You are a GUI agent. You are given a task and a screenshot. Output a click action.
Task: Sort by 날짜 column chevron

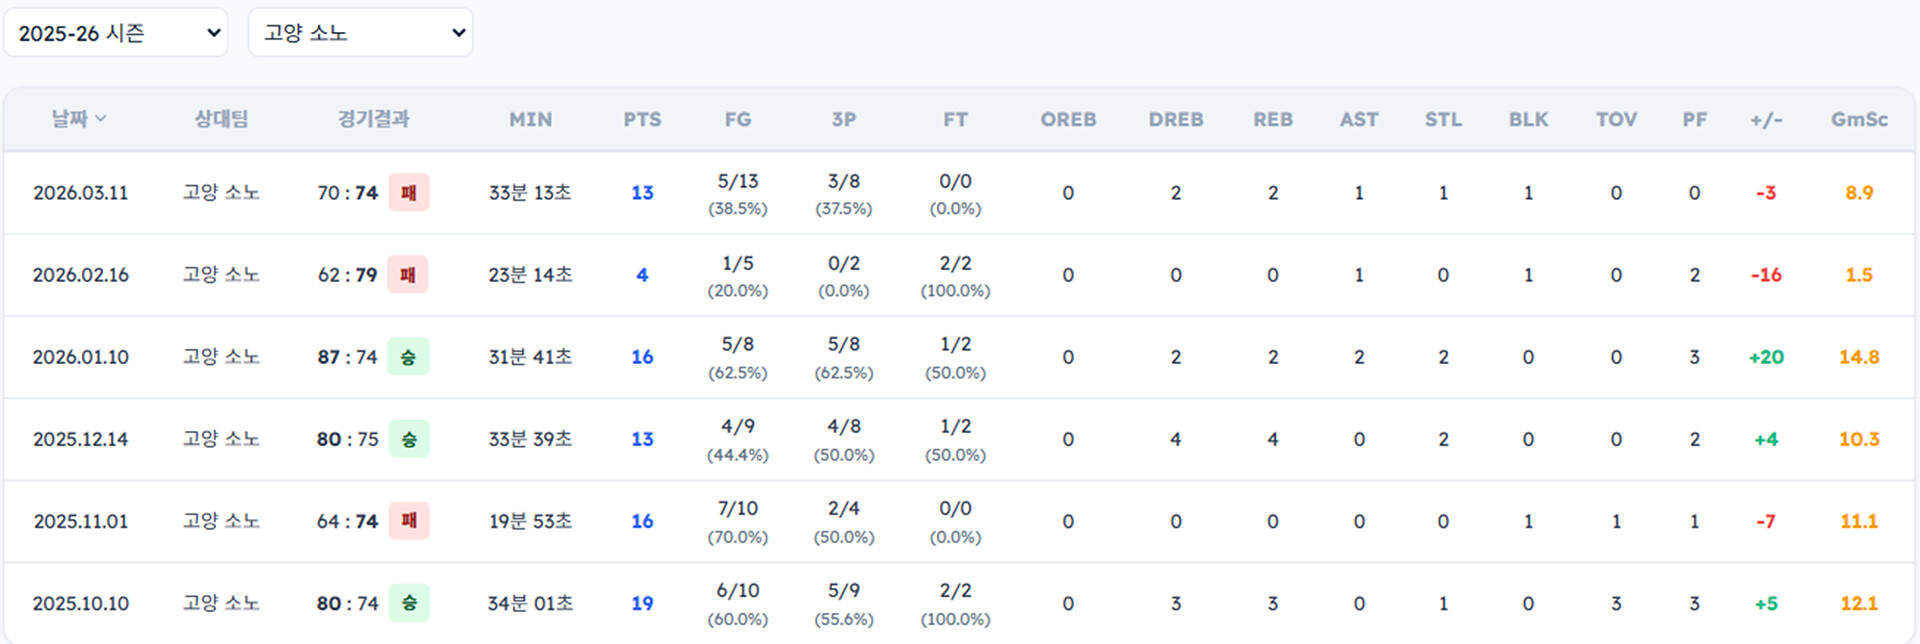tap(100, 119)
